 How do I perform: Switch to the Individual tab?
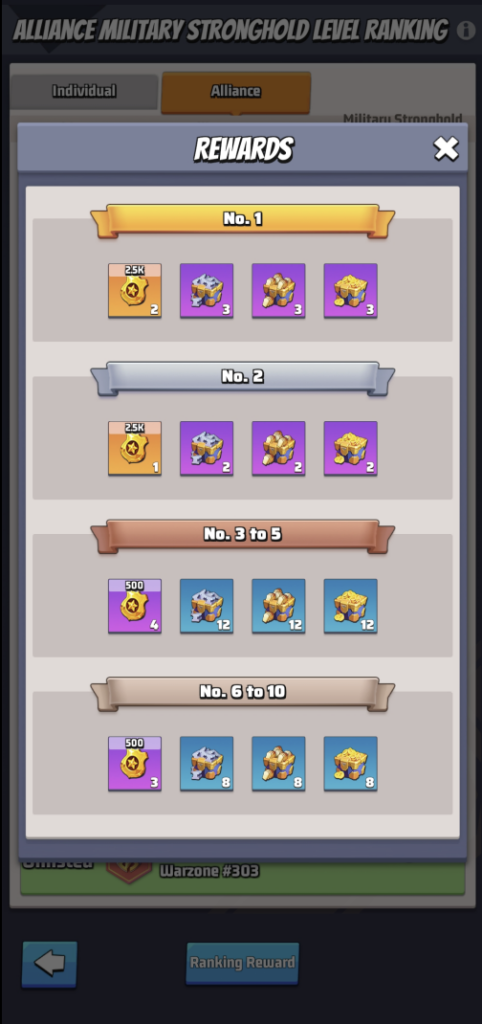click(84, 91)
